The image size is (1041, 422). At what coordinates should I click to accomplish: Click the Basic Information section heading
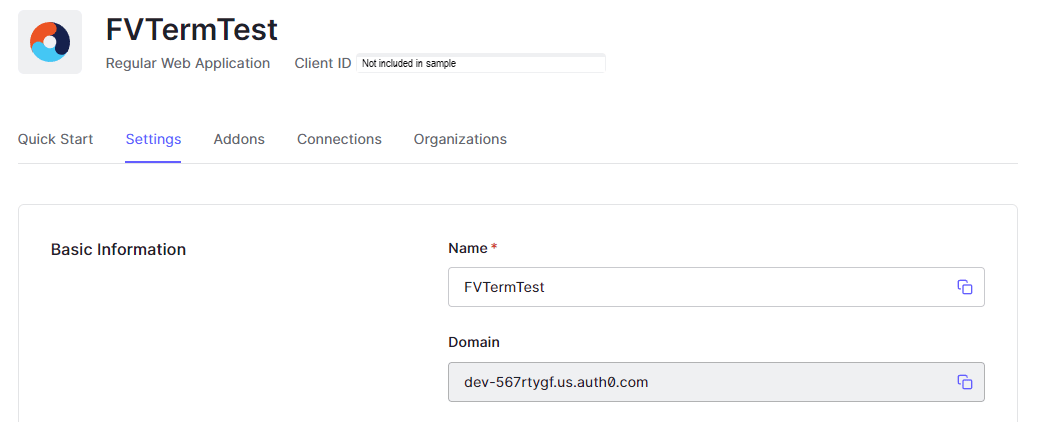coord(118,249)
